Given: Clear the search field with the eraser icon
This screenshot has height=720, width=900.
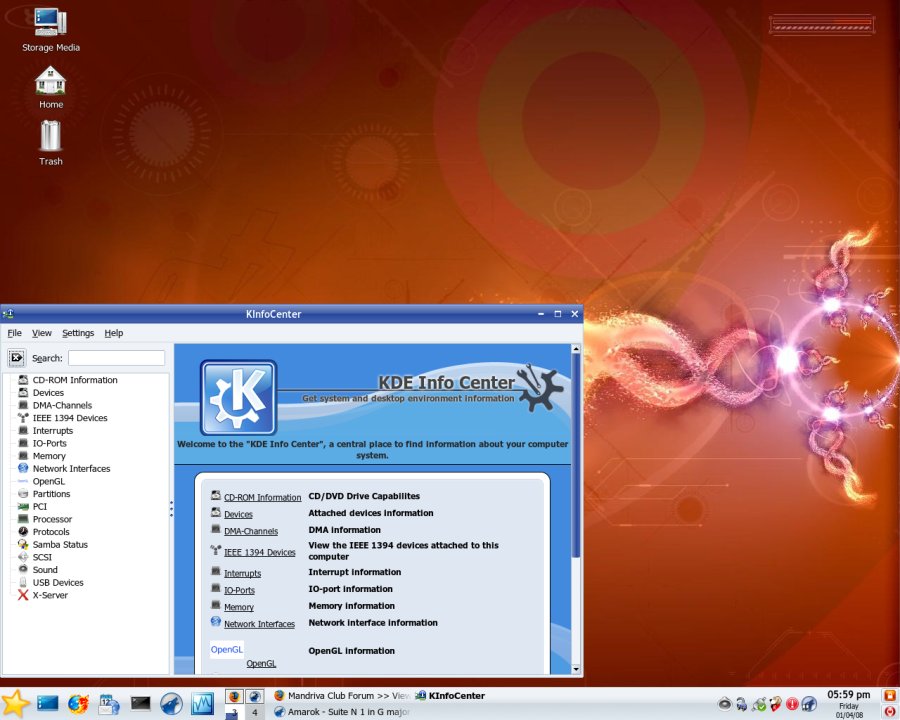Looking at the screenshot, I should point(17,358).
